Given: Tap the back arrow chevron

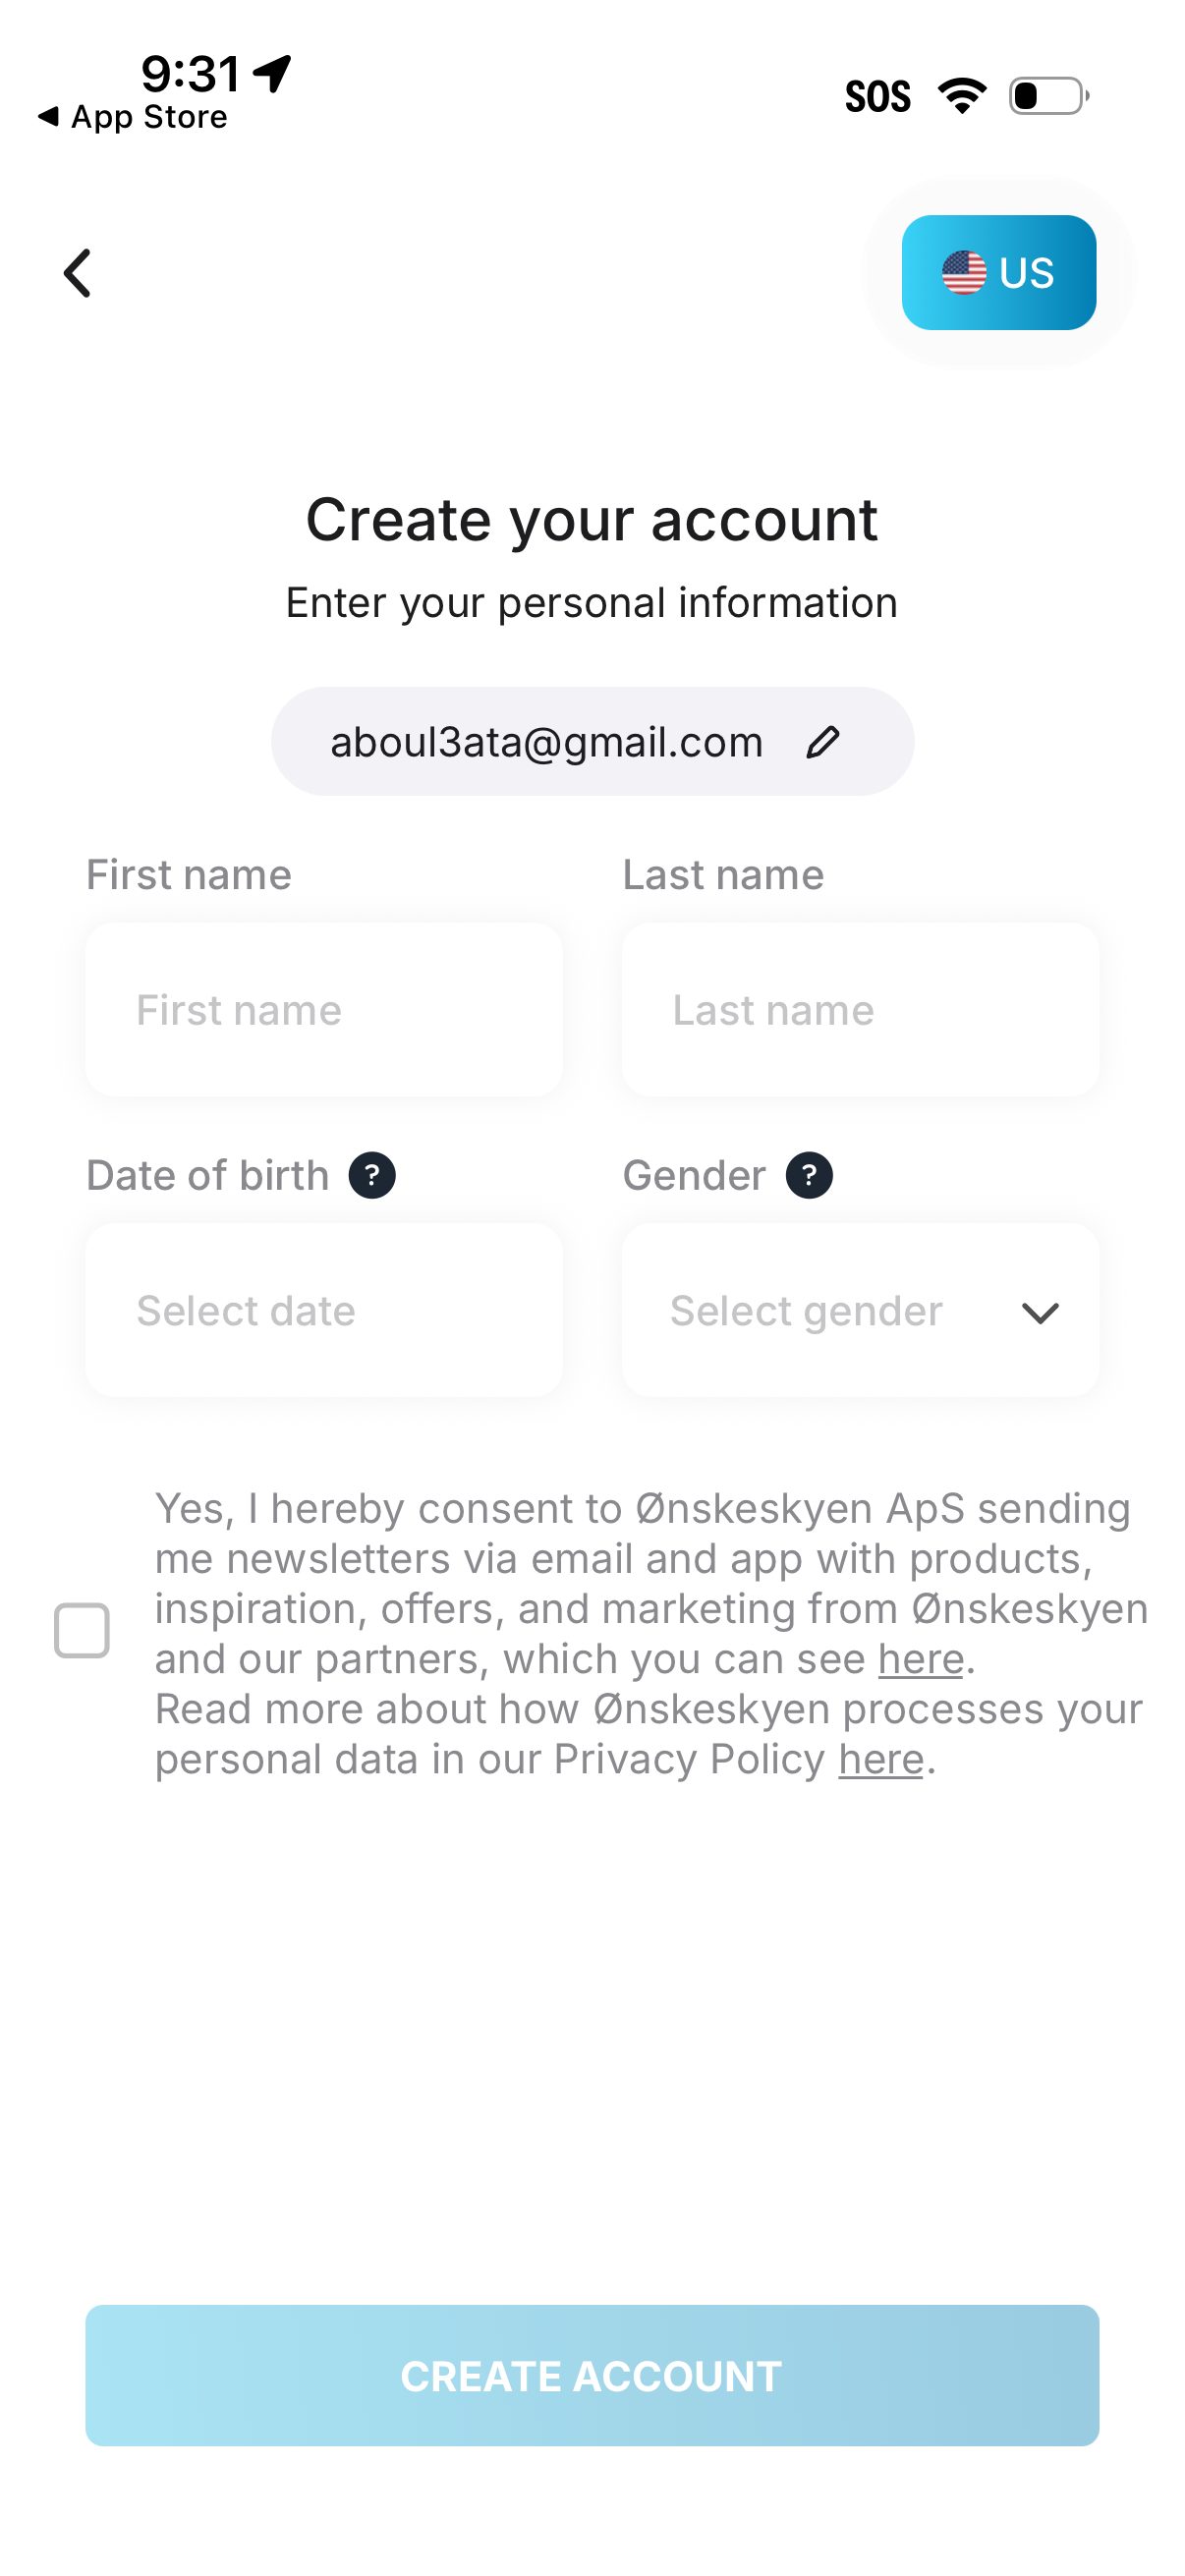Looking at the screenshot, I should [78, 273].
